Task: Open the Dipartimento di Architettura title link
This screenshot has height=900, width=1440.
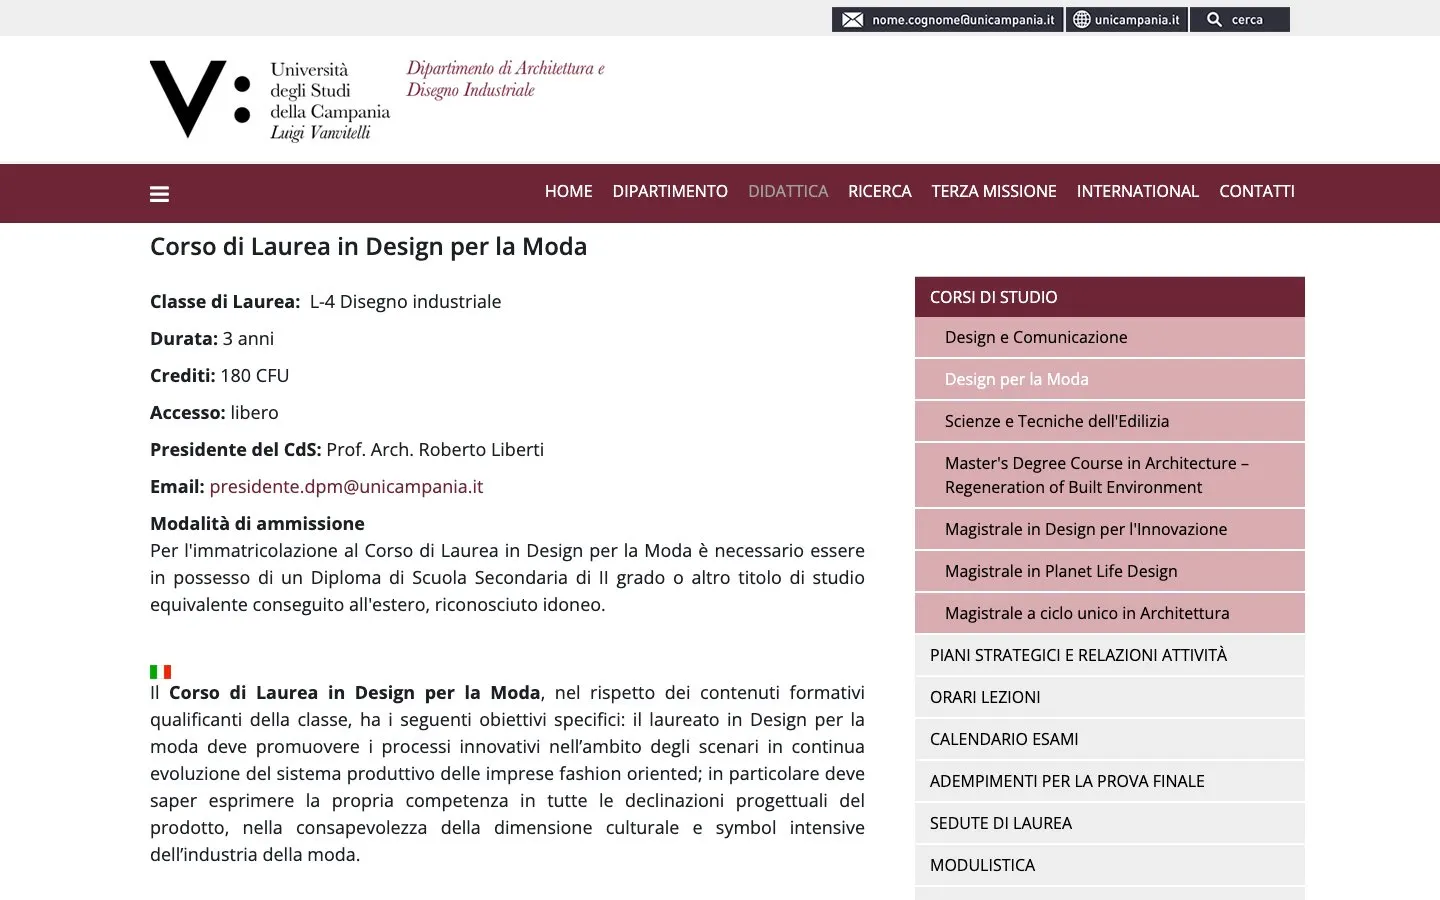Action: [505, 79]
